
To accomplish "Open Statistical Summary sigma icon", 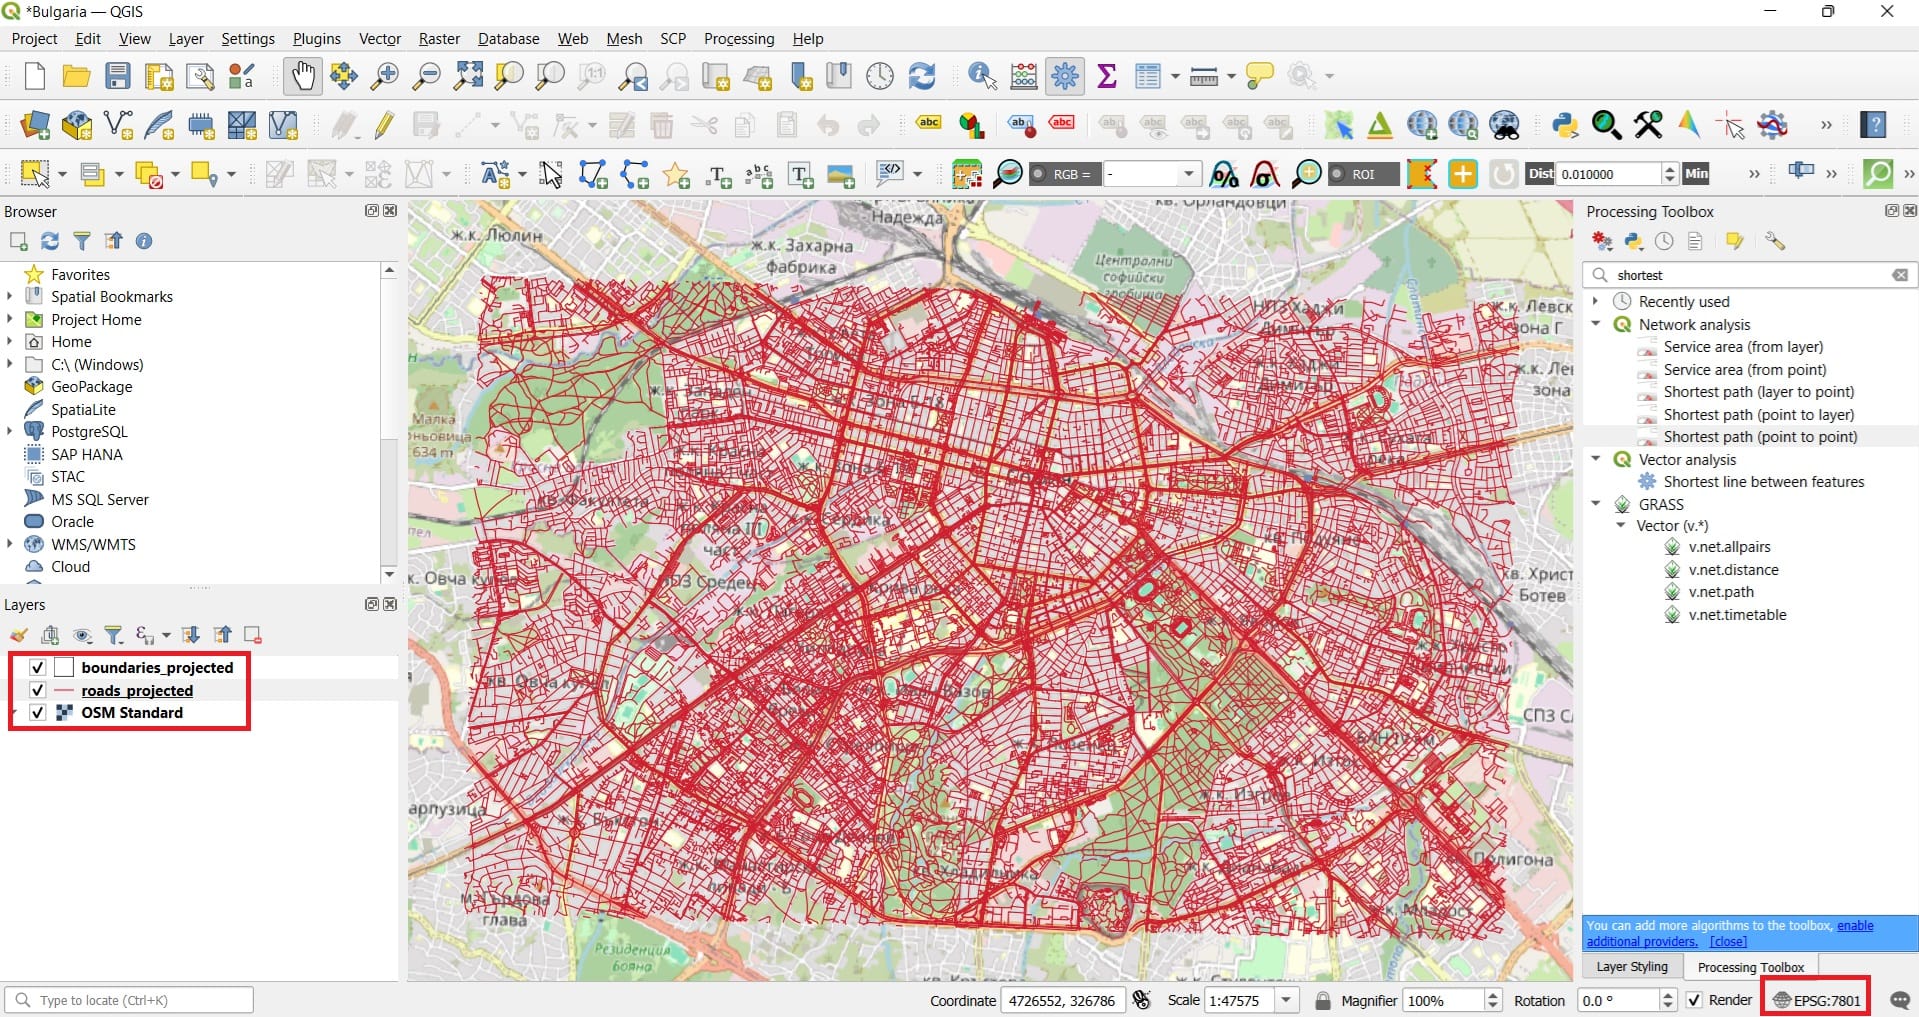I will (1107, 76).
